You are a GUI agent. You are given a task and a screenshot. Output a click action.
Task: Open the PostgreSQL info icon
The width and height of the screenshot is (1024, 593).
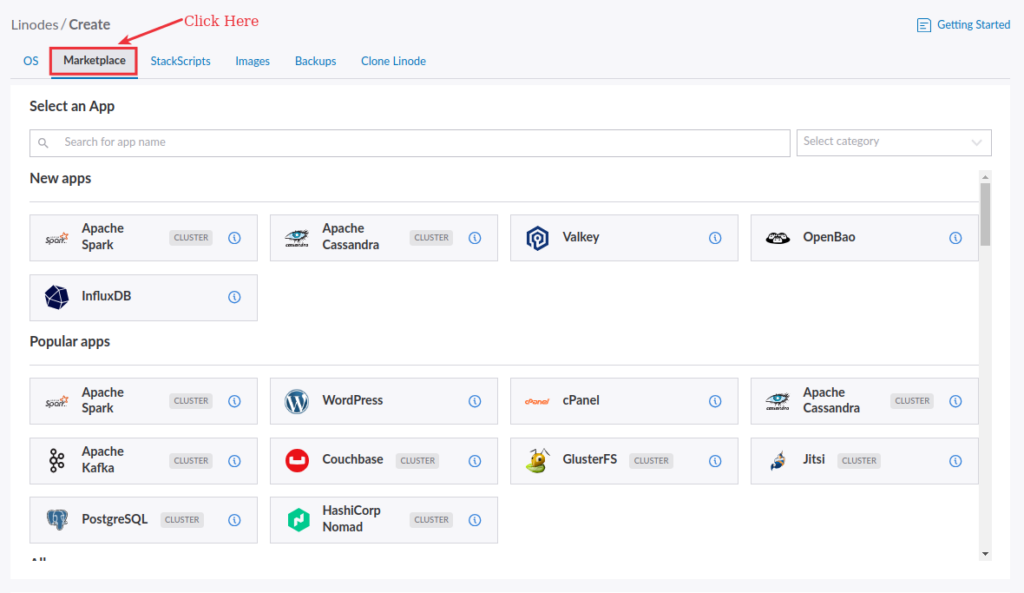[234, 520]
